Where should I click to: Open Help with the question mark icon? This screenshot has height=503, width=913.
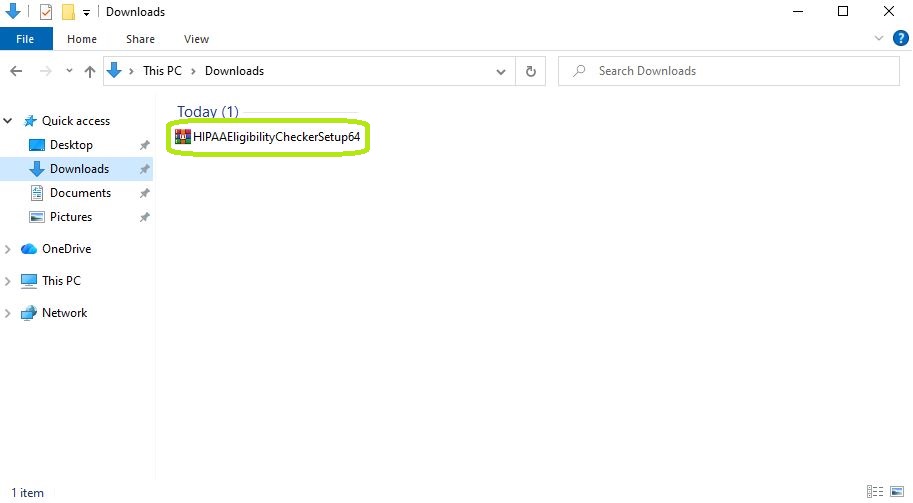pyautogui.click(x=900, y=38)
